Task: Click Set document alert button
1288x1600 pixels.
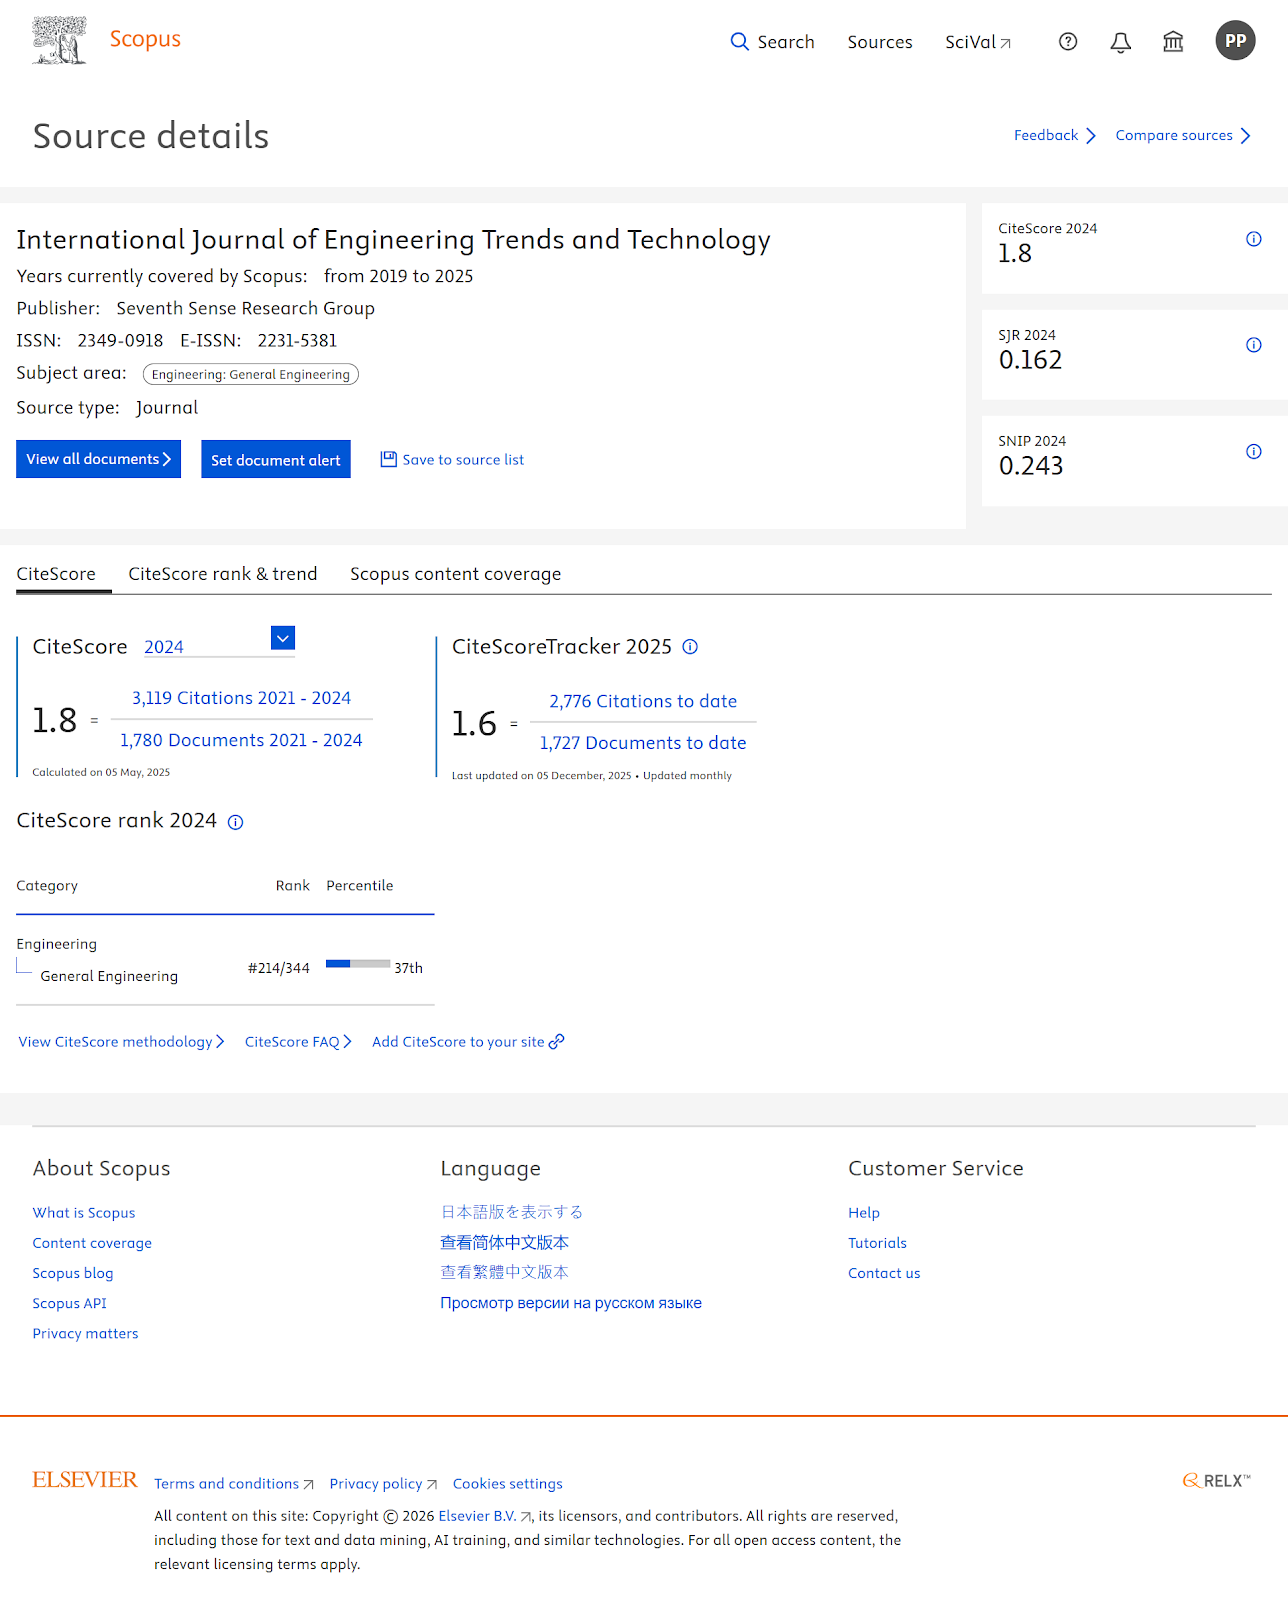Action: coord(276,460)
